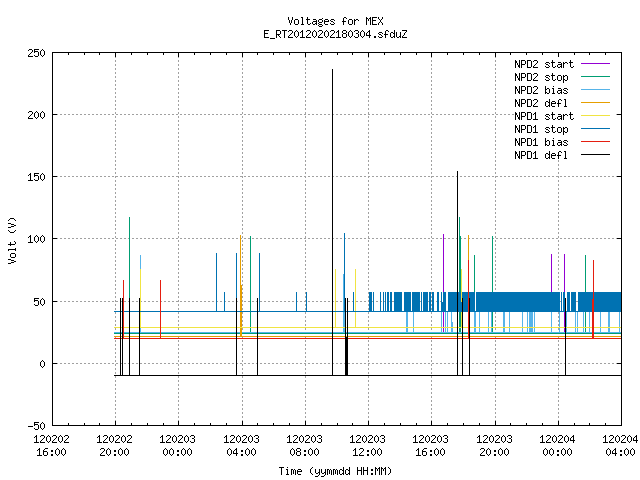This screenshot has height=480, width=640.
Task: Click the y-axis tick value 200
Action: click(36, 115)
